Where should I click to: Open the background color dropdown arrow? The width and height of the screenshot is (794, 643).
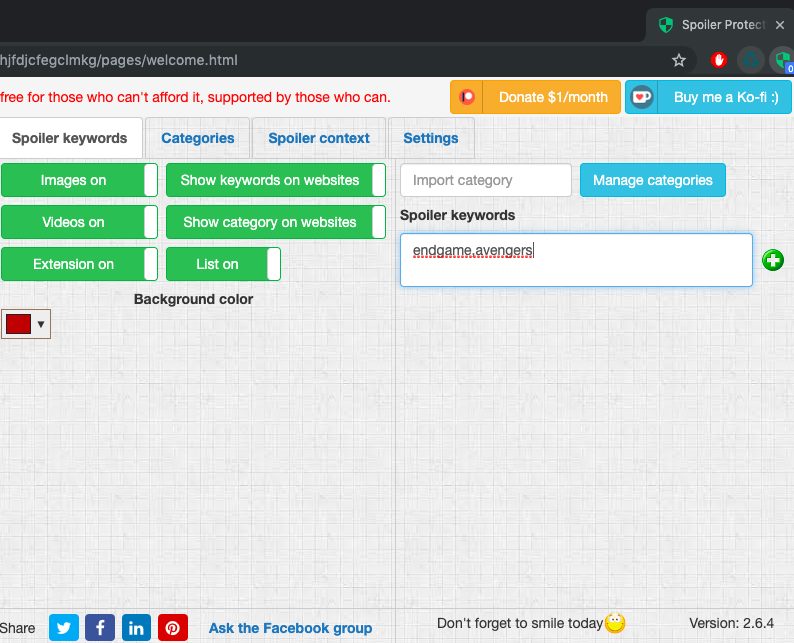[x=41, y=324]
